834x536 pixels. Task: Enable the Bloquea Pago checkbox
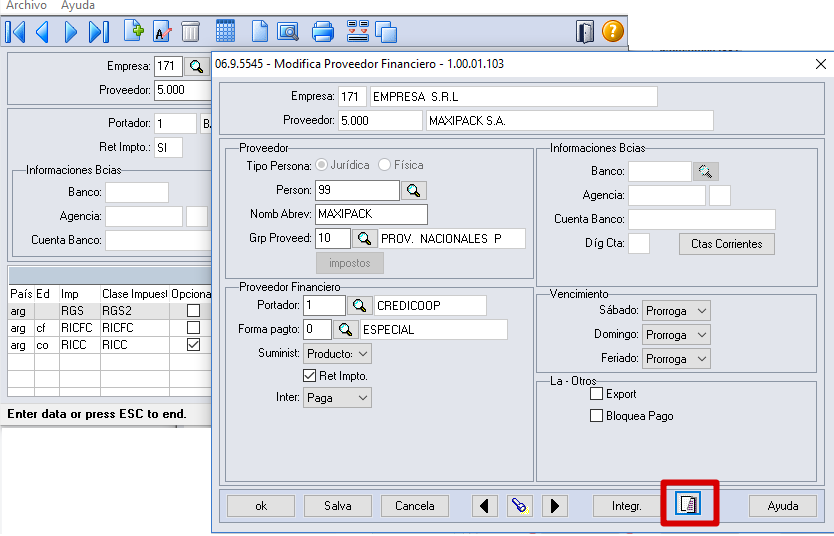point(596,416)
